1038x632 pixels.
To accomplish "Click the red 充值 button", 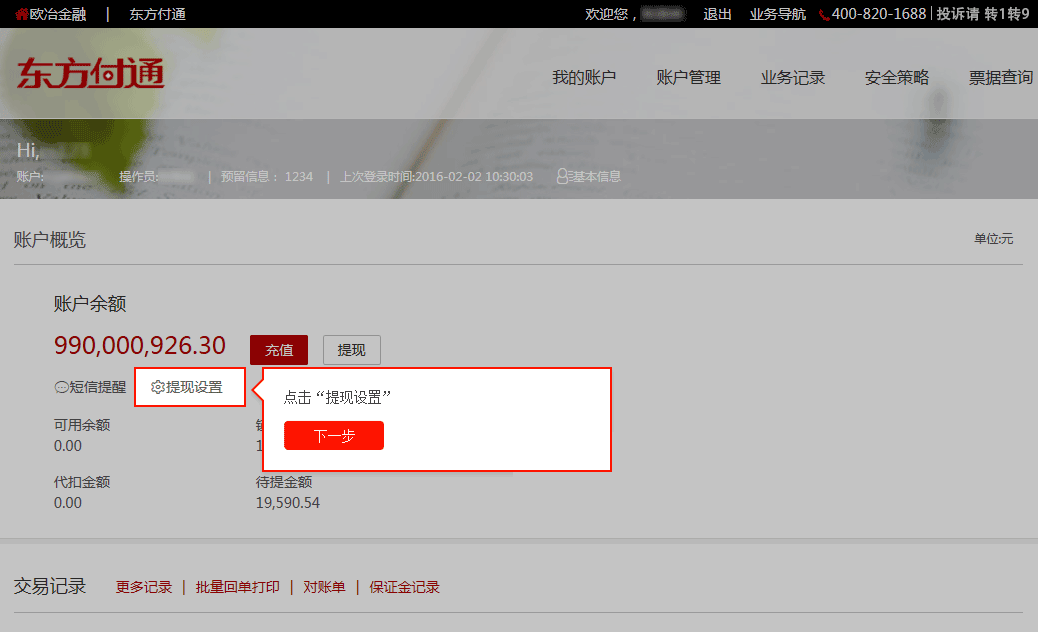I will [x=279, y=349].
